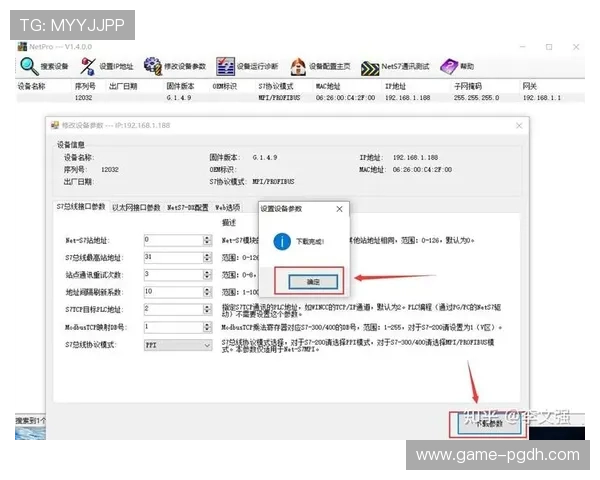Click the MPI/PROFIBUS cell in device list
Image resolution: width=600 pixels, height=480 pixels.
pyautogui.click(x=279, y=98)
